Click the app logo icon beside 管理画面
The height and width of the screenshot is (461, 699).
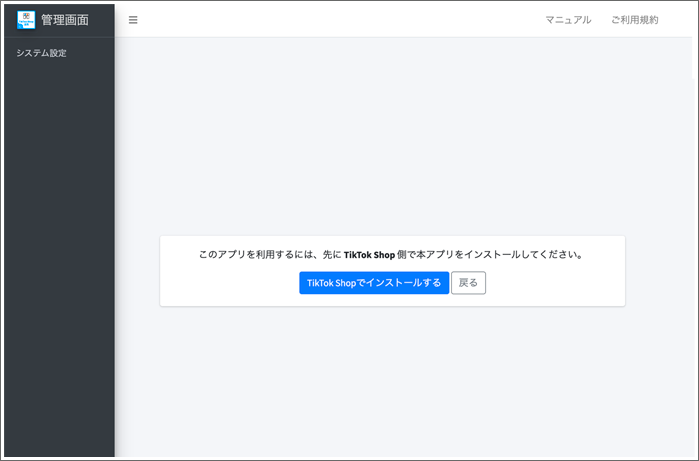pos(26,20)
